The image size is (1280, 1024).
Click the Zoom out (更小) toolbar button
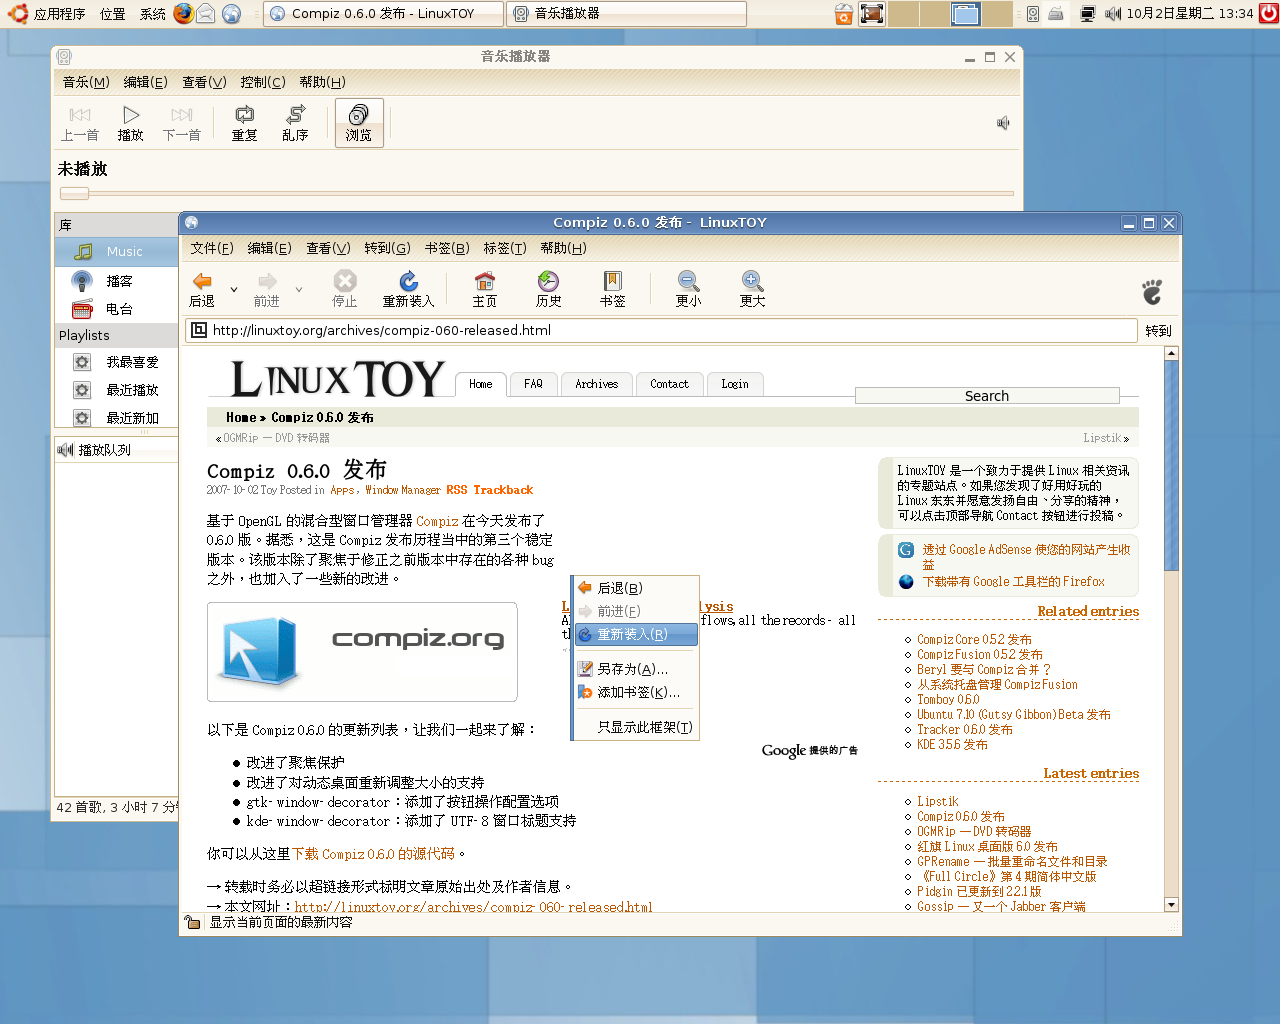coord(688,289)
